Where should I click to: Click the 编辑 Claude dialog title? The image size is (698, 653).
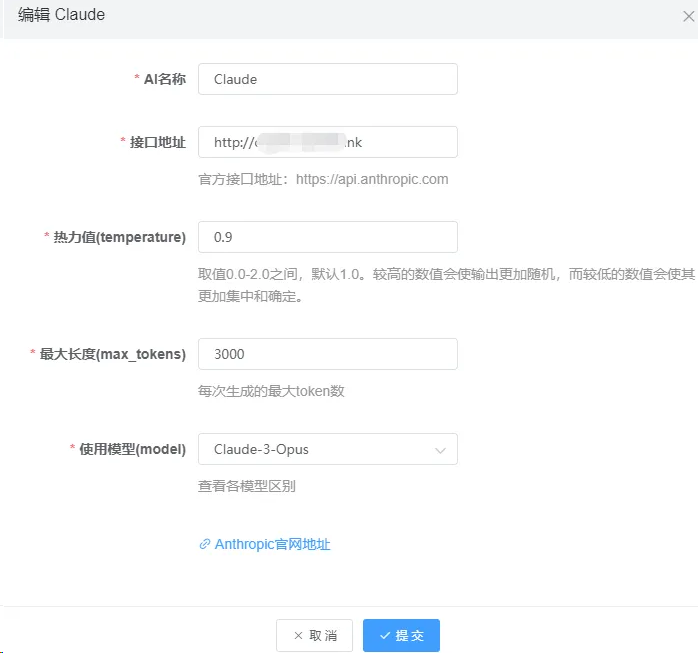pos(61,15)
